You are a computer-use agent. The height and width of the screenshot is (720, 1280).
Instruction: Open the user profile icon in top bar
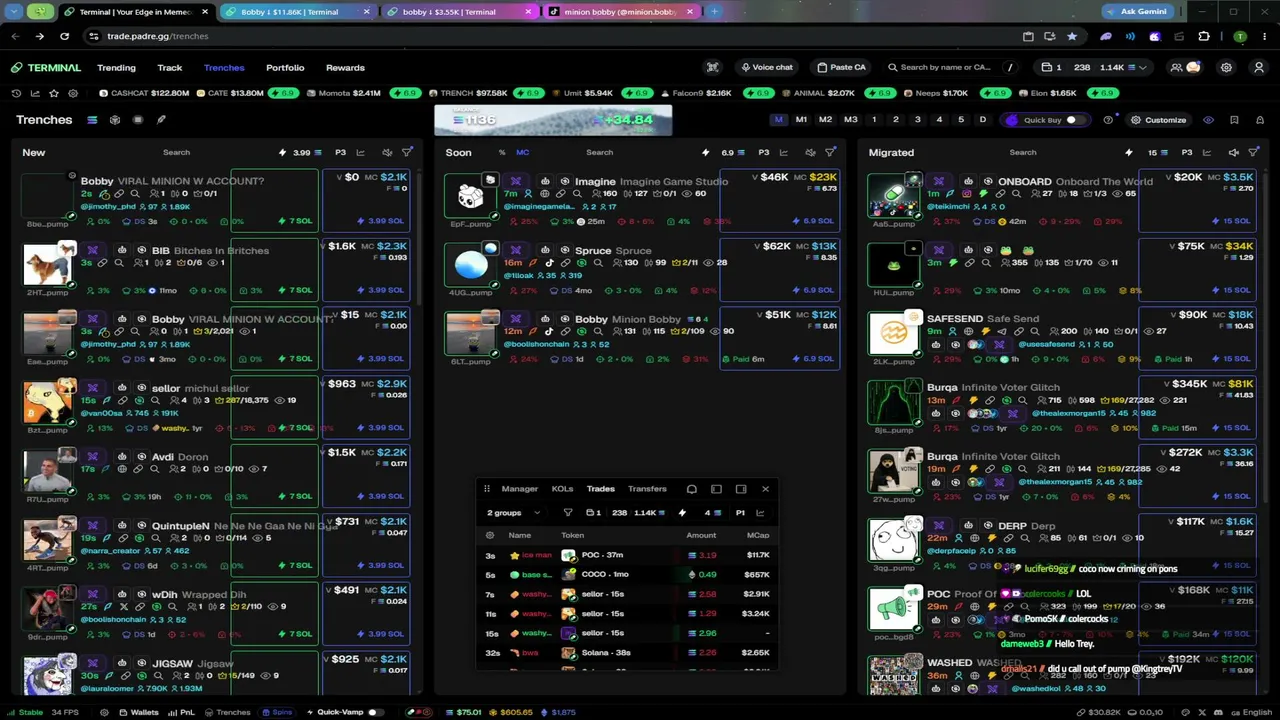pos(1259,68)
